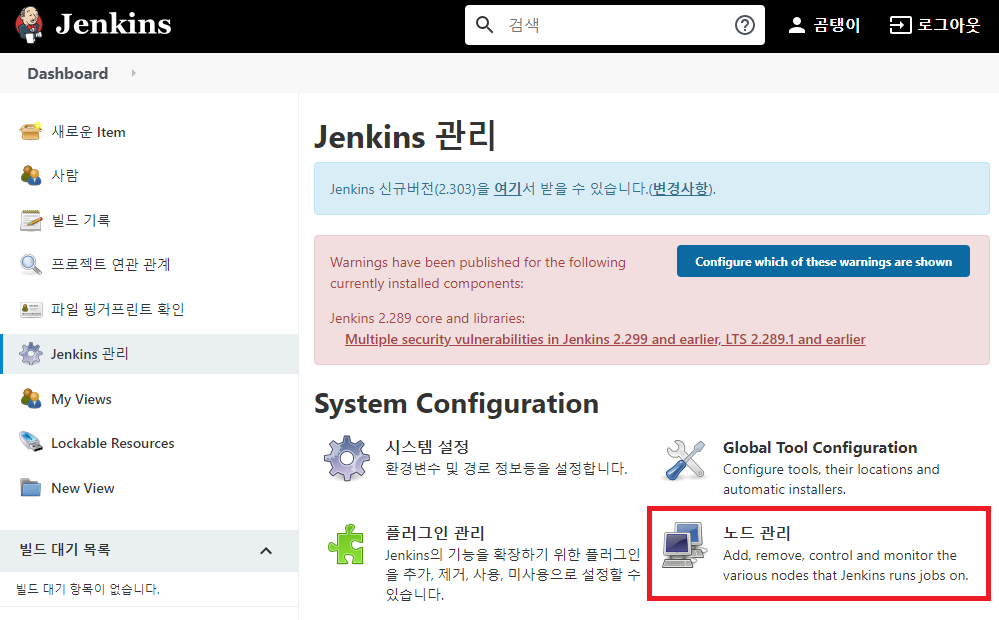Click the user profile icon beside 곰탱이

pyautogui.click(x=796, y=25)
